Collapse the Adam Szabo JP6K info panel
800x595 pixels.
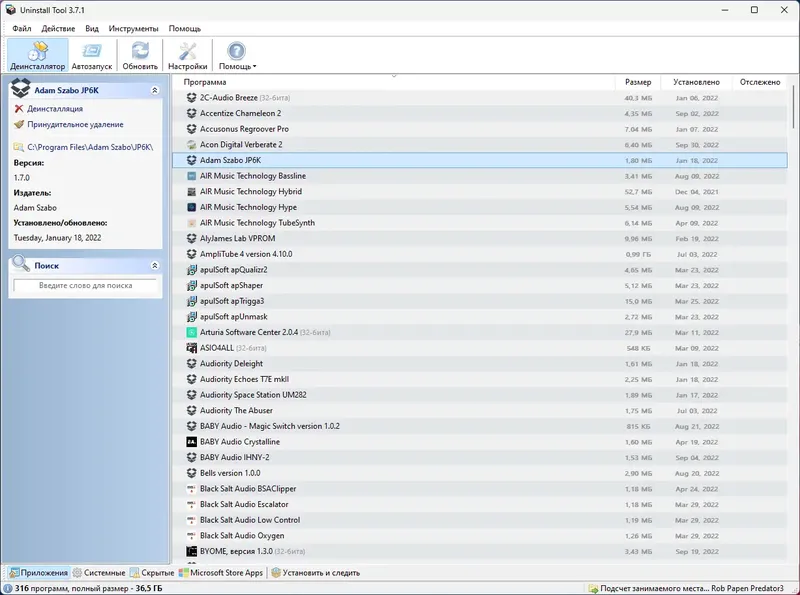[x=155, y=89]
